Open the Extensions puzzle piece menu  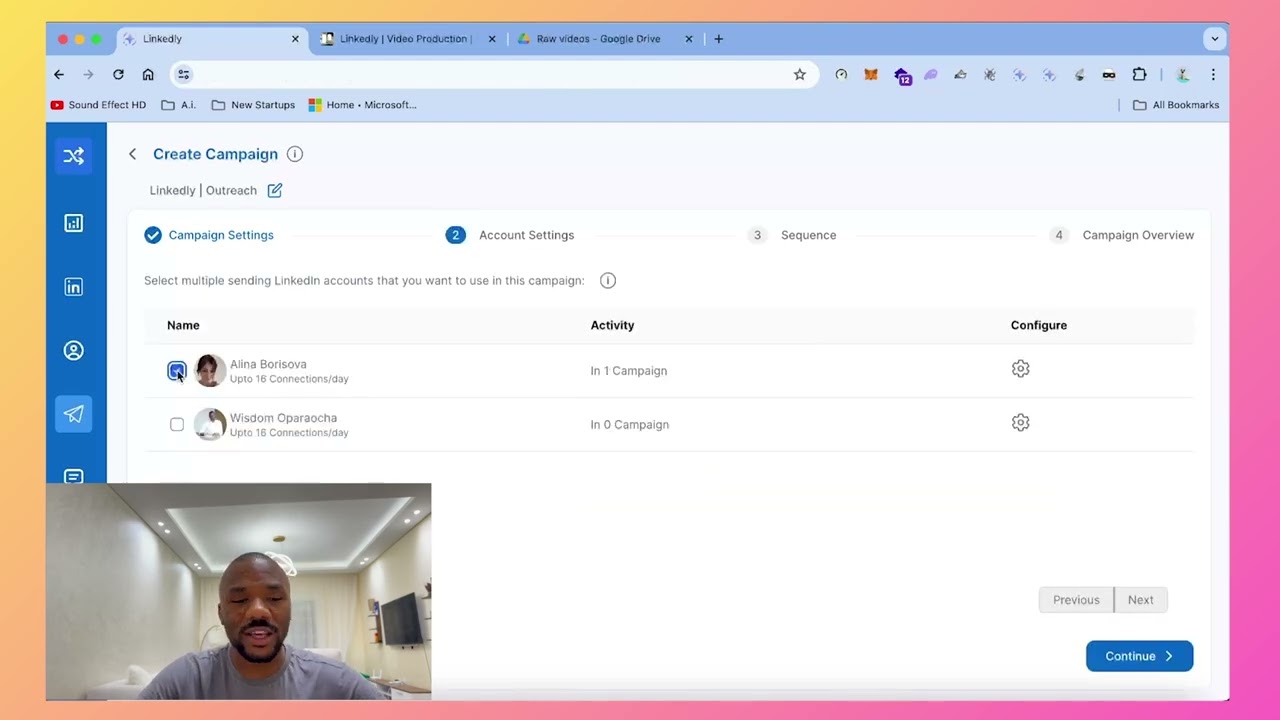tap(1139, 75)
